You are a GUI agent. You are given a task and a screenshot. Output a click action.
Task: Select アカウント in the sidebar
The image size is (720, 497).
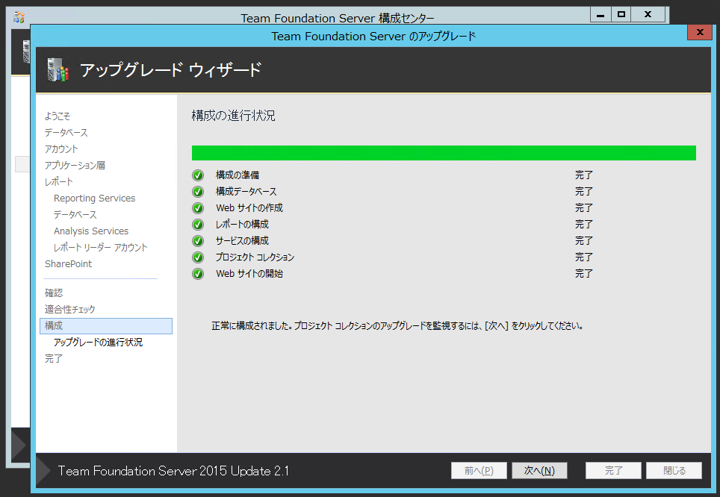61,149
